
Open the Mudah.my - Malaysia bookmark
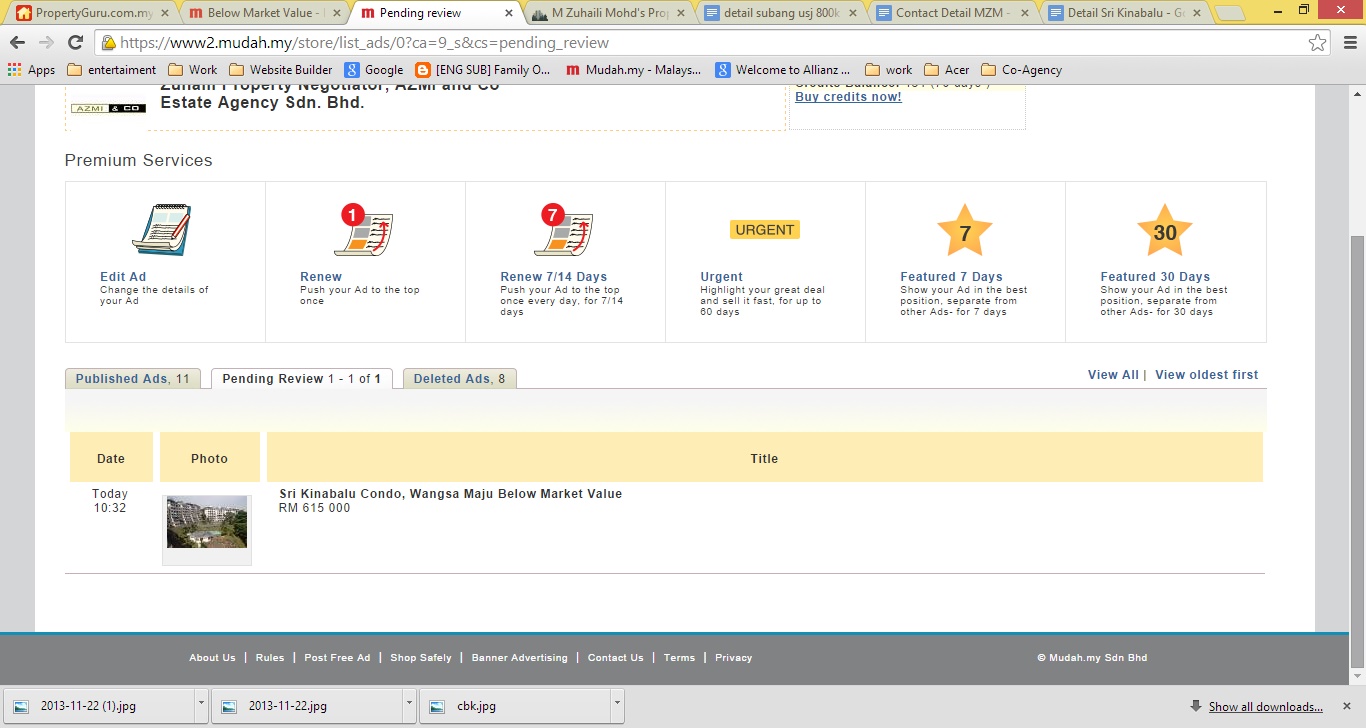[634, 70]
